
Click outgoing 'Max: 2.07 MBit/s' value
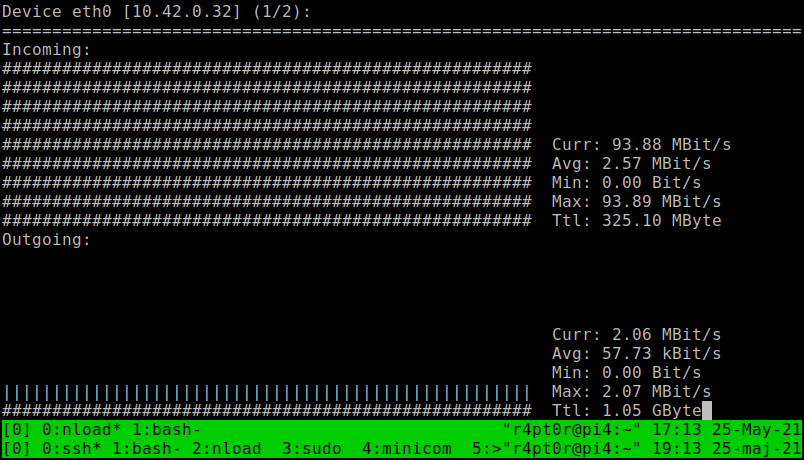click(632, 392)
